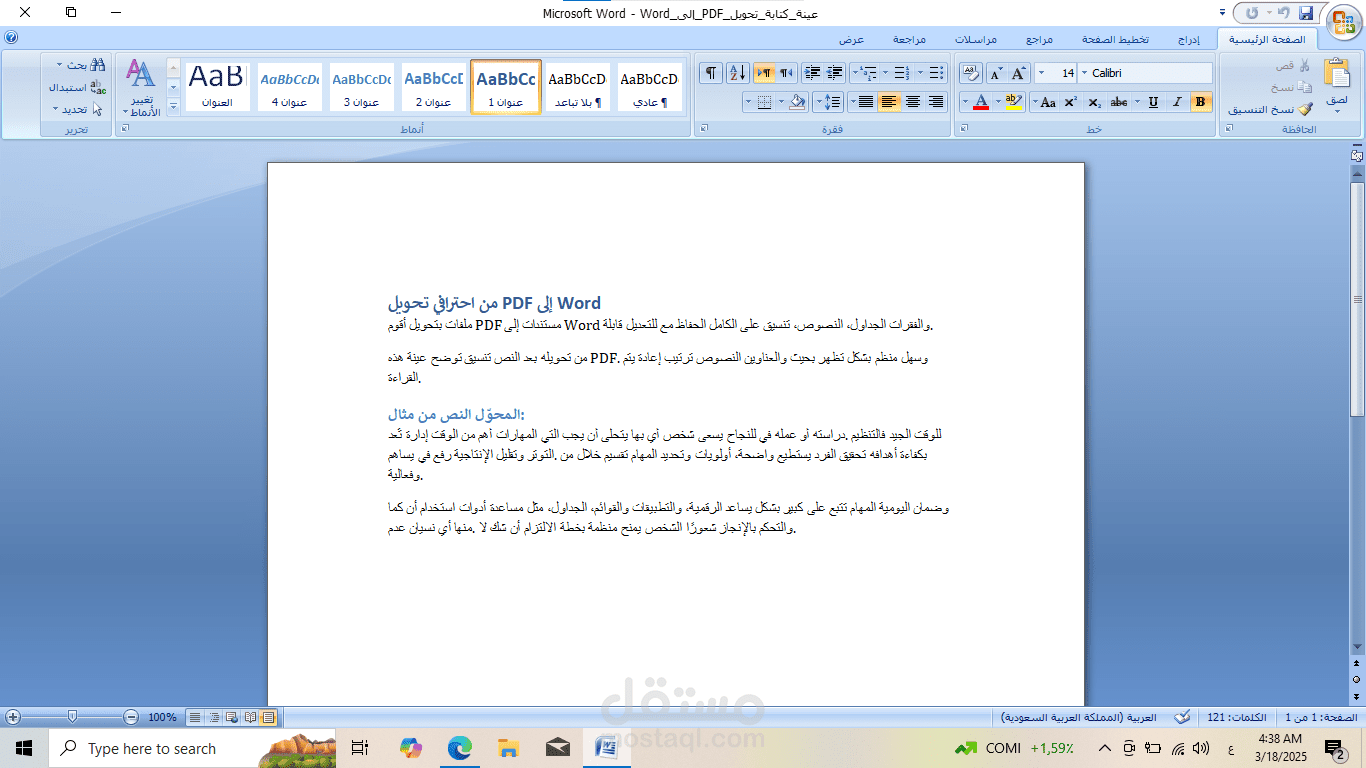Click تحديد (Select) button
The height and width of the screenshot is (768, 1366).
pos(77,109)
